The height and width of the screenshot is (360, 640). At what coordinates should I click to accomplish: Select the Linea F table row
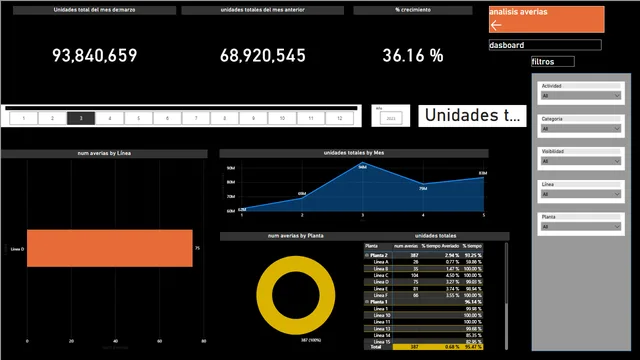pos(423,295)
